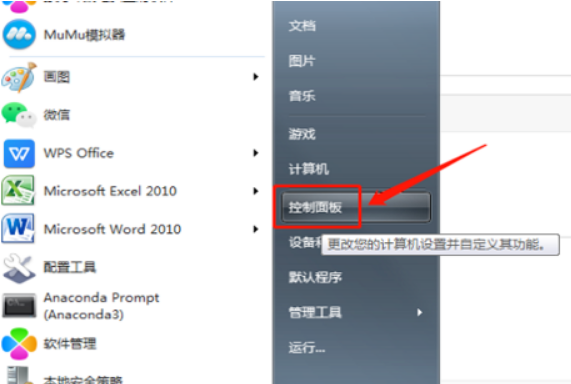
Task: Launch the 配置工具 wrench icon
Action: point(19,268)
